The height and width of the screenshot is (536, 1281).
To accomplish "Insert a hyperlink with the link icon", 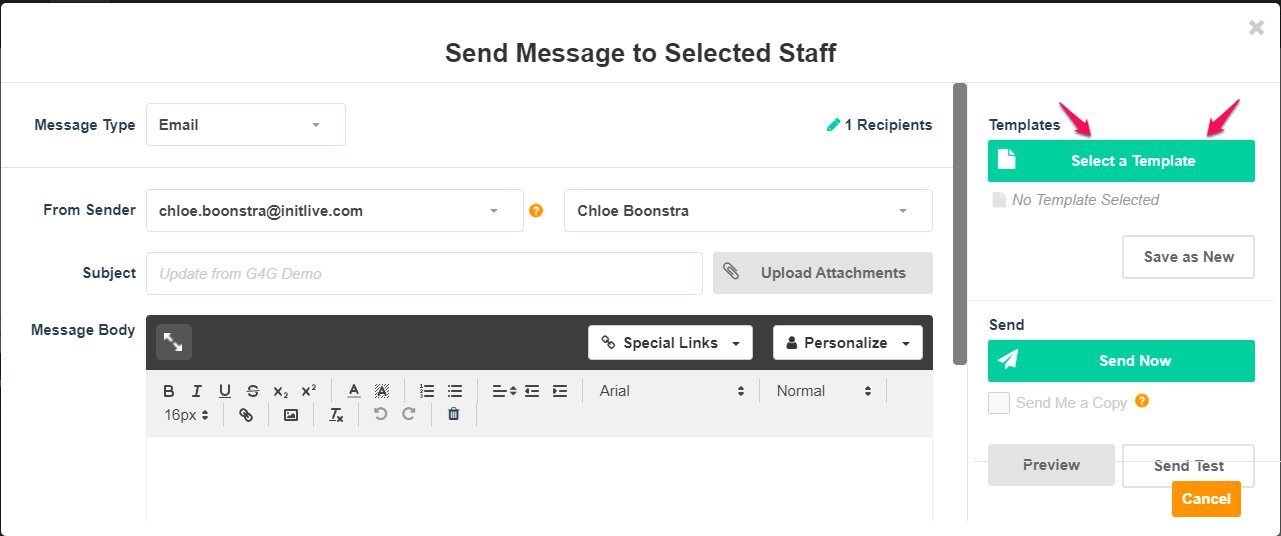I will pyautogui.click(x=246, y=415).
